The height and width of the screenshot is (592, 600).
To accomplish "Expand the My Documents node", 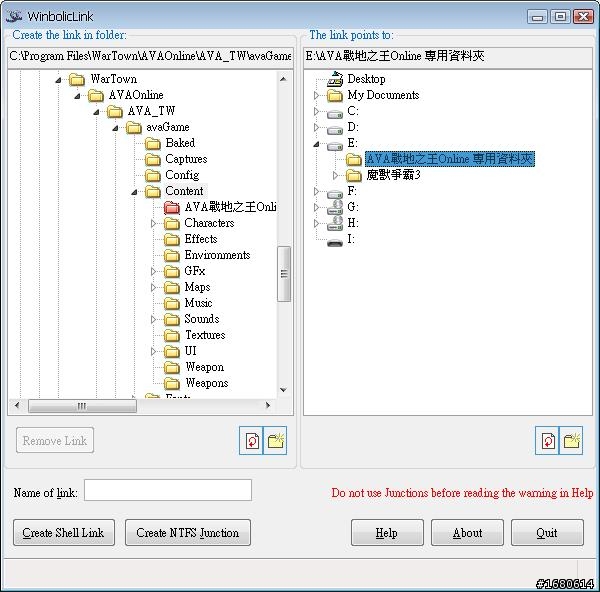I will point(316,95).
